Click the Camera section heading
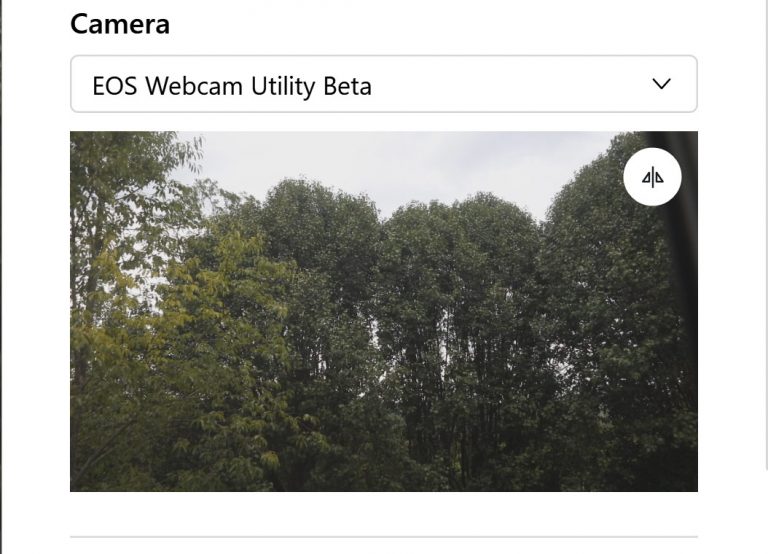This screenshot has width=768, height=554. (120, 24)
